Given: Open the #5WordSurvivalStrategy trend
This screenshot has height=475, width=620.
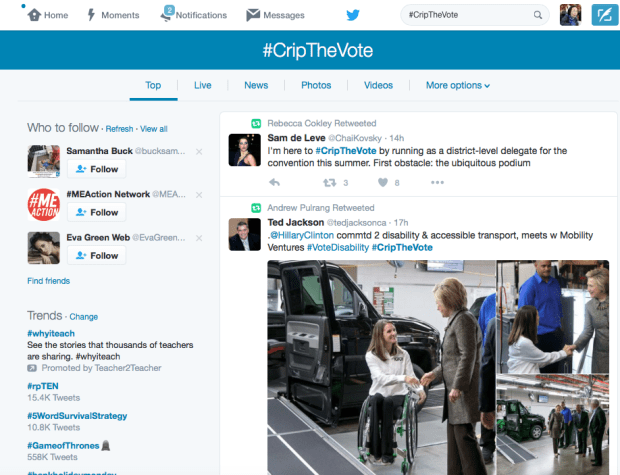Looking at the screenshot, I should tap(77, 416).
